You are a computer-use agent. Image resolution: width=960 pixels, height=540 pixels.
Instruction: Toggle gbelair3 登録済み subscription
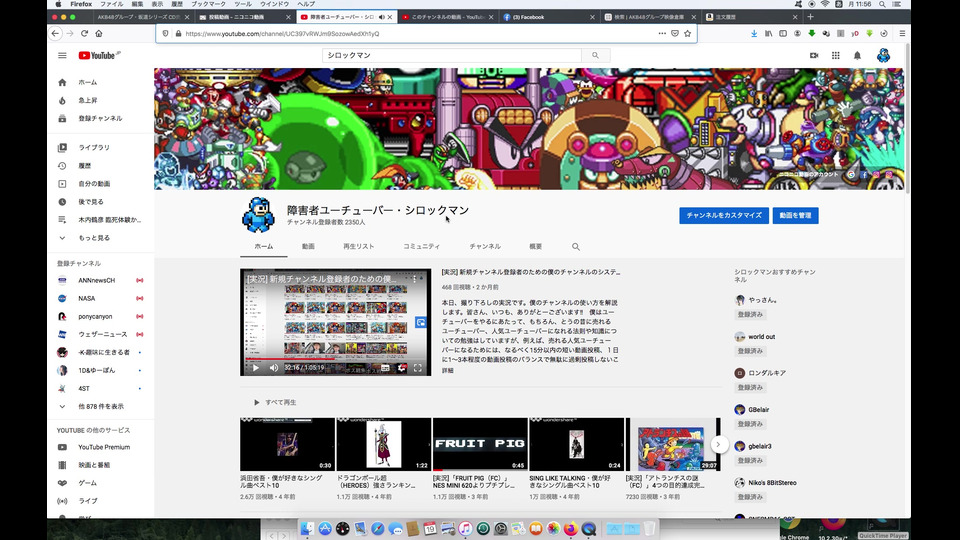[x=750, y=460]
